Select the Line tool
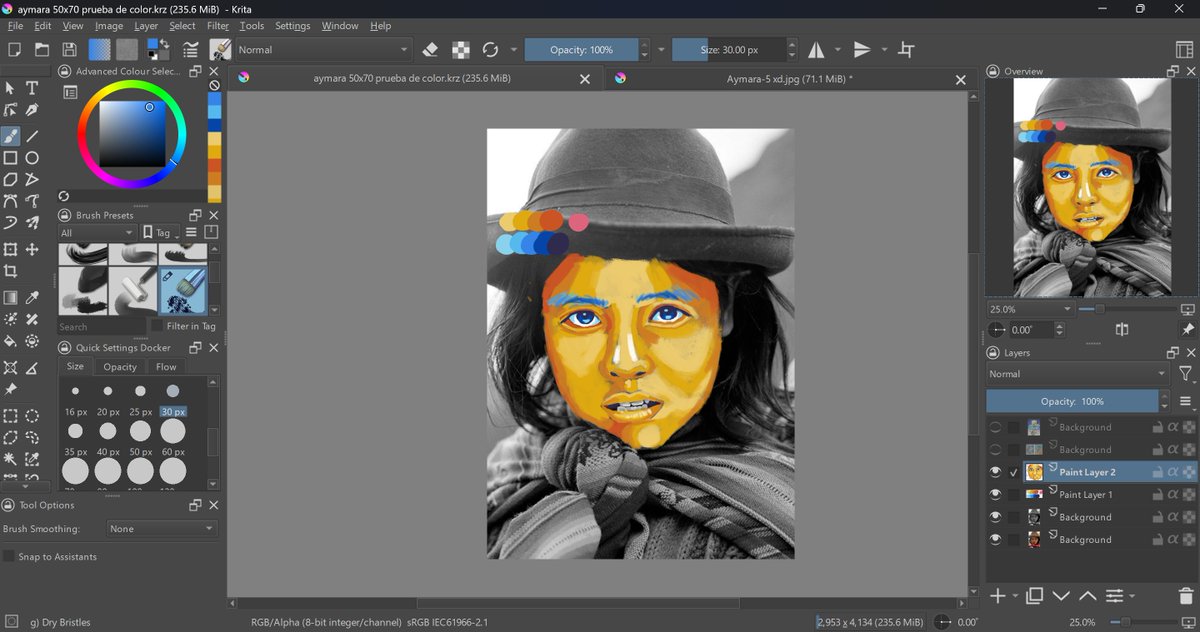The height and width of the screenshot is (632, 1200). point(32,136)
